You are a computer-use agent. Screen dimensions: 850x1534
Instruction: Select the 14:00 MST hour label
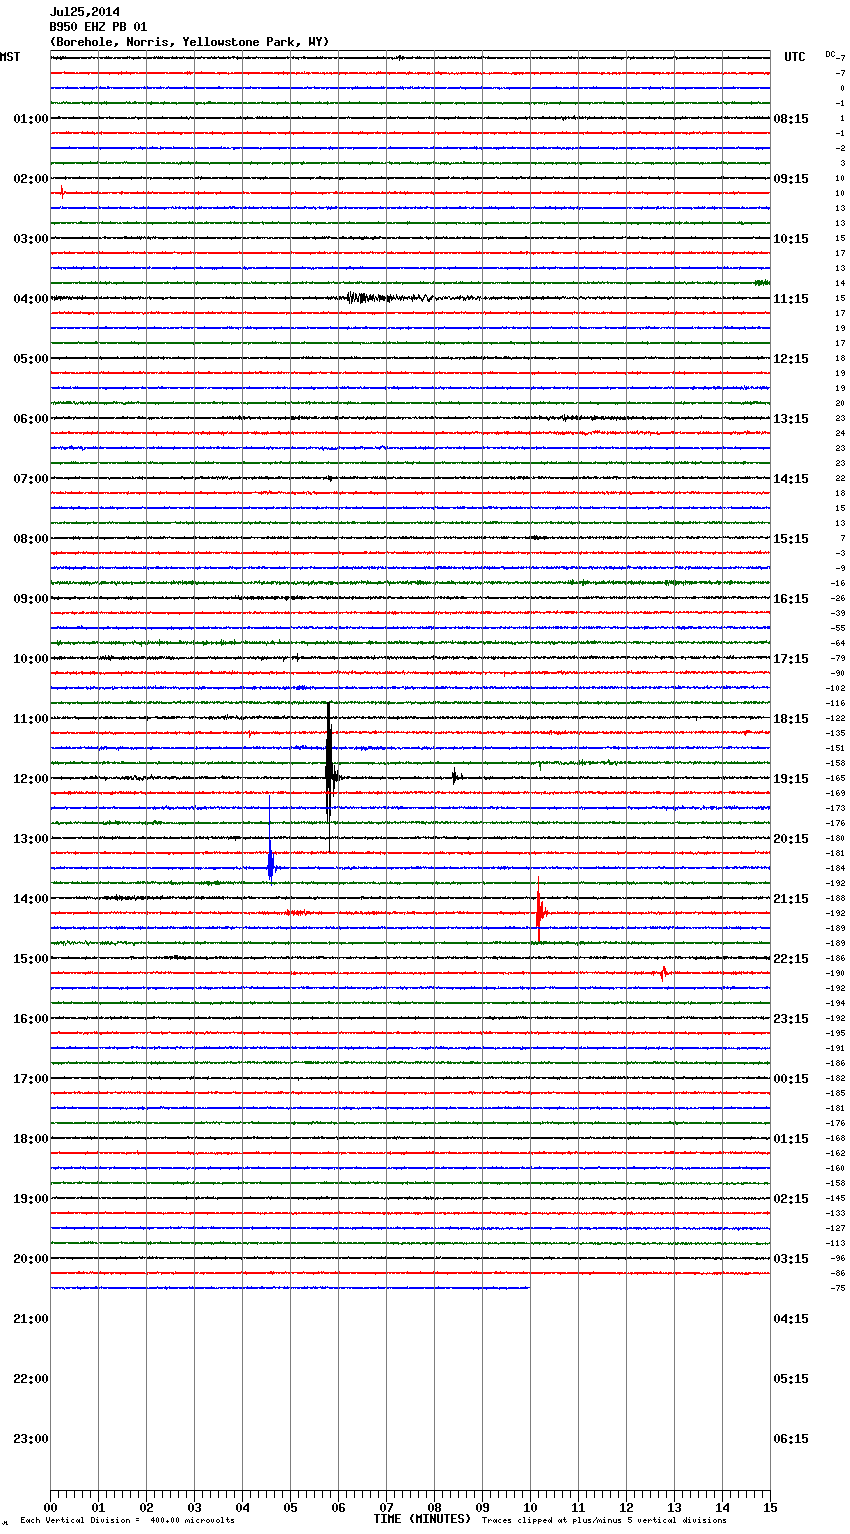tap(31, 898)
